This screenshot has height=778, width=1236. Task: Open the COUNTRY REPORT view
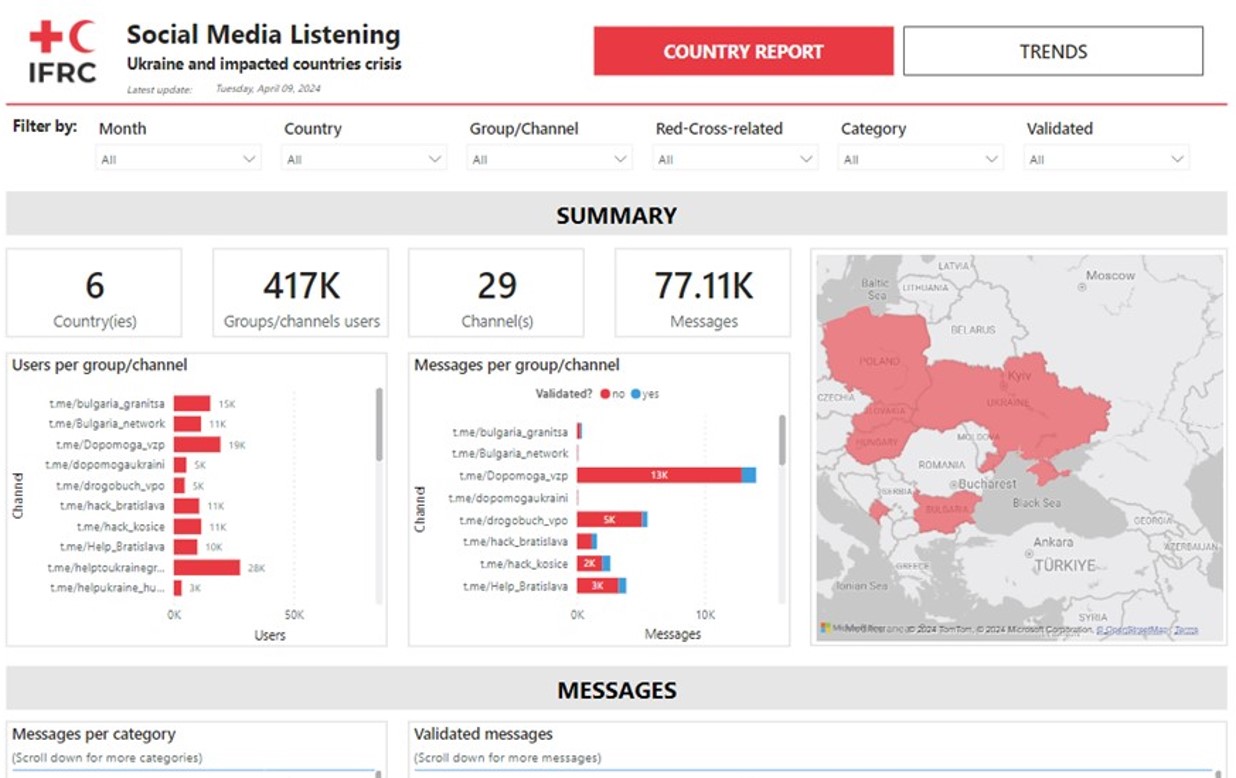coord(743,51)
